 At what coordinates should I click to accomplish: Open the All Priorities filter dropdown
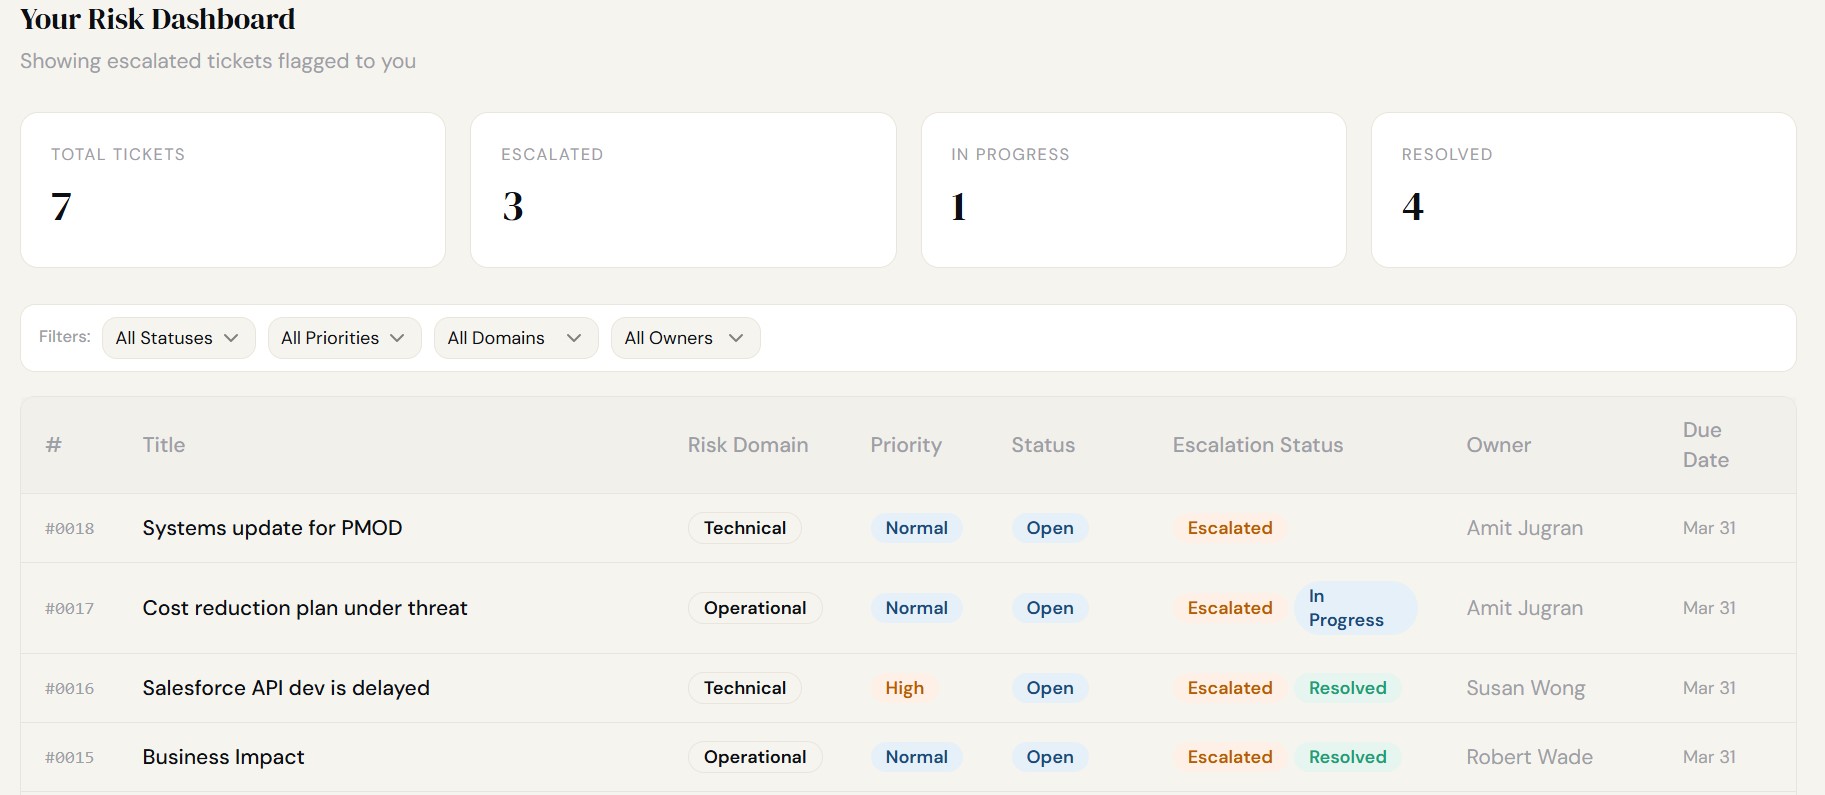click(x=344, y=338)
